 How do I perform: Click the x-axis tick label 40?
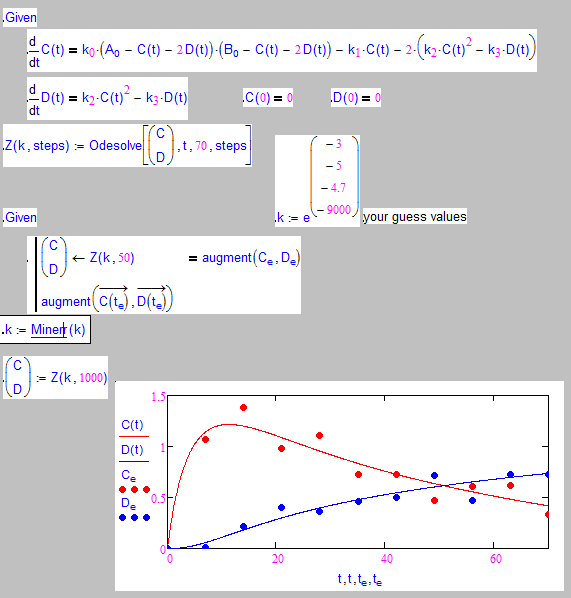pyautogui.click(x=387, y=559)
